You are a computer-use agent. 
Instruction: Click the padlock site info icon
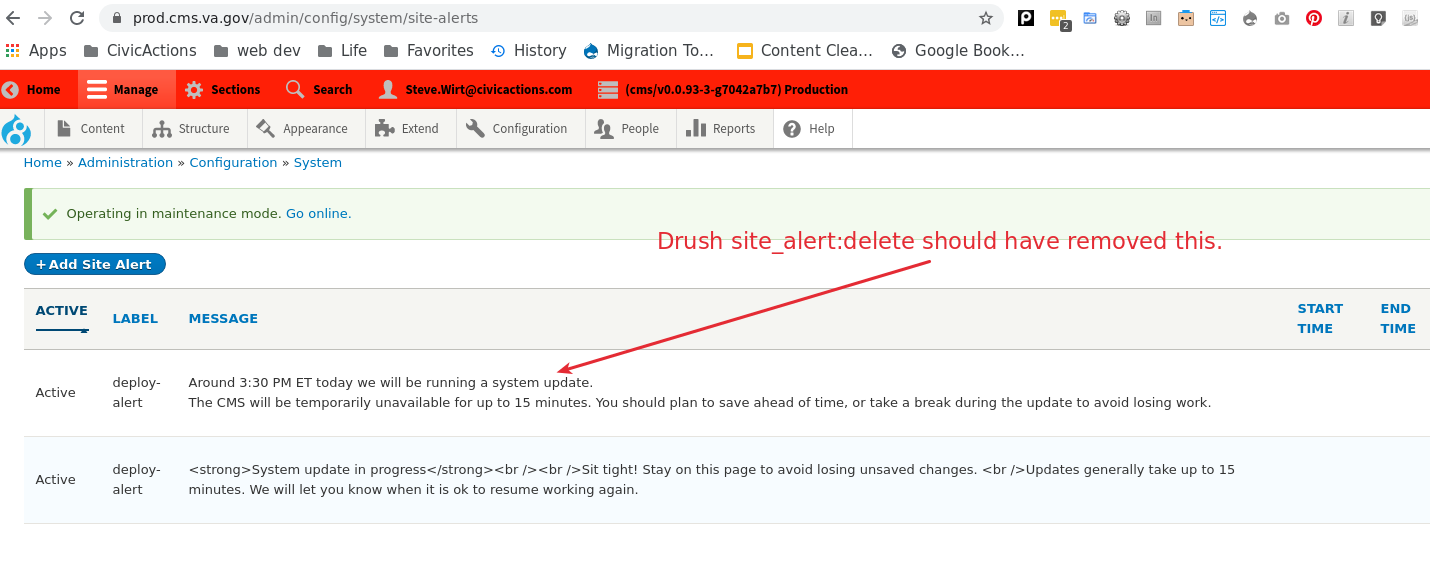pyautogui.click(x=117, y=18)
